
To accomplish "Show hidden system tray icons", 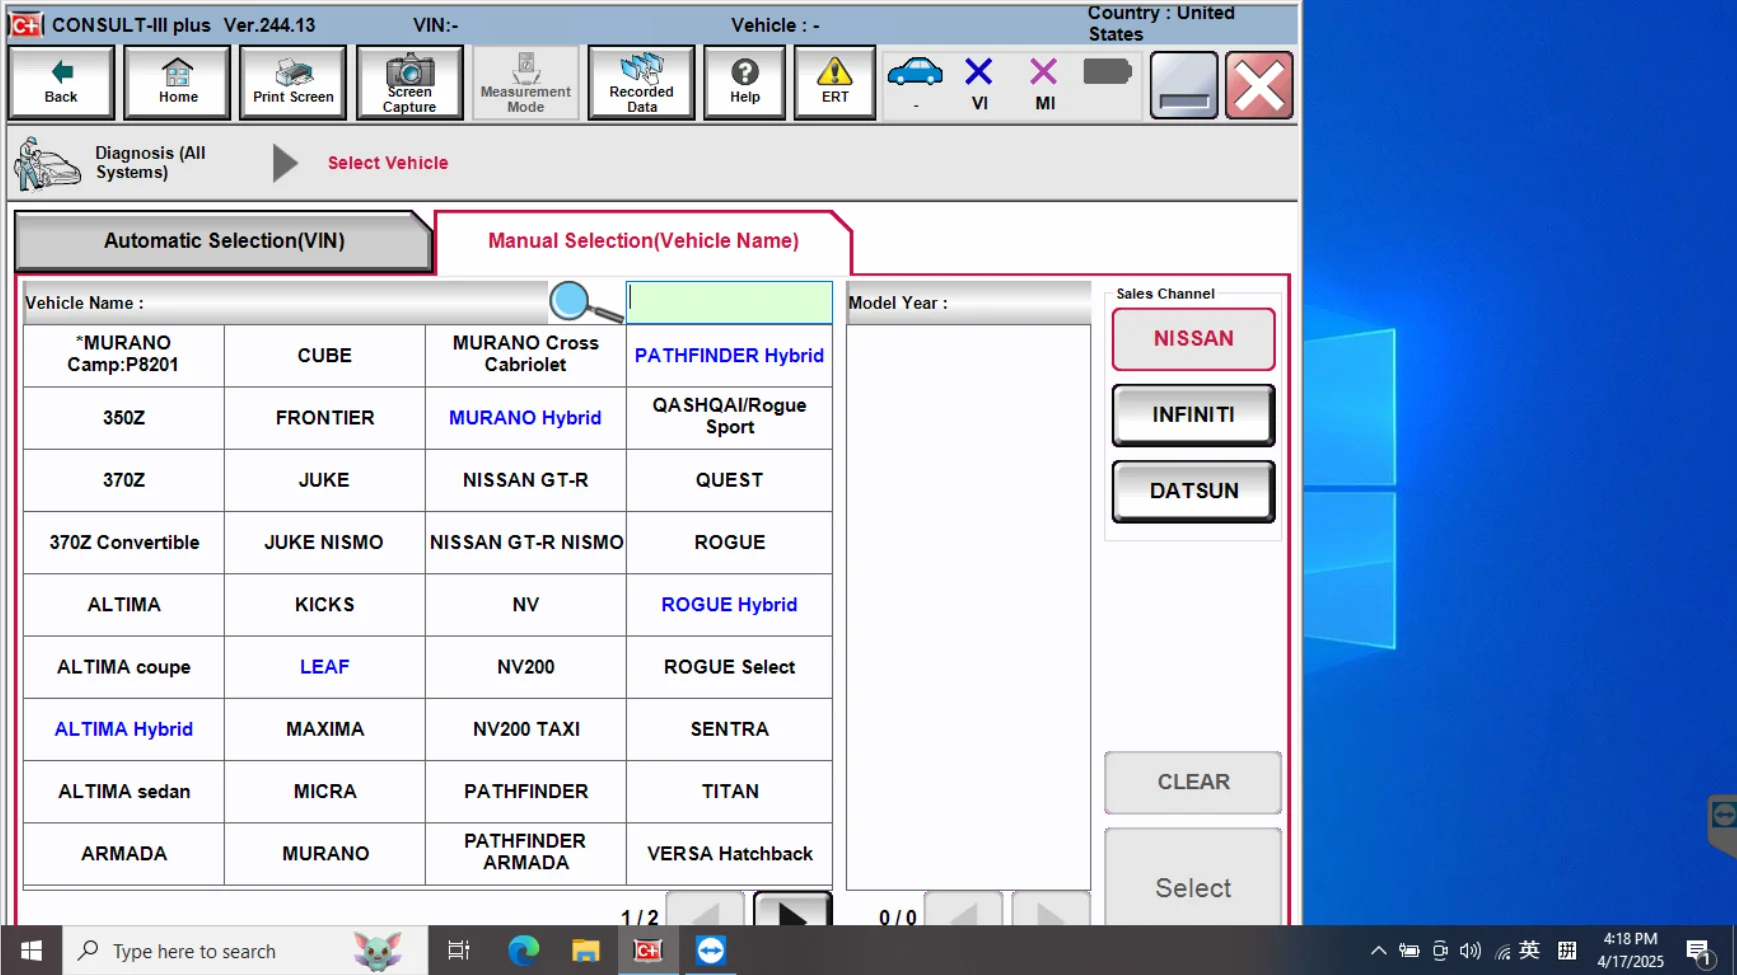I will click(x=1378, y=951).
